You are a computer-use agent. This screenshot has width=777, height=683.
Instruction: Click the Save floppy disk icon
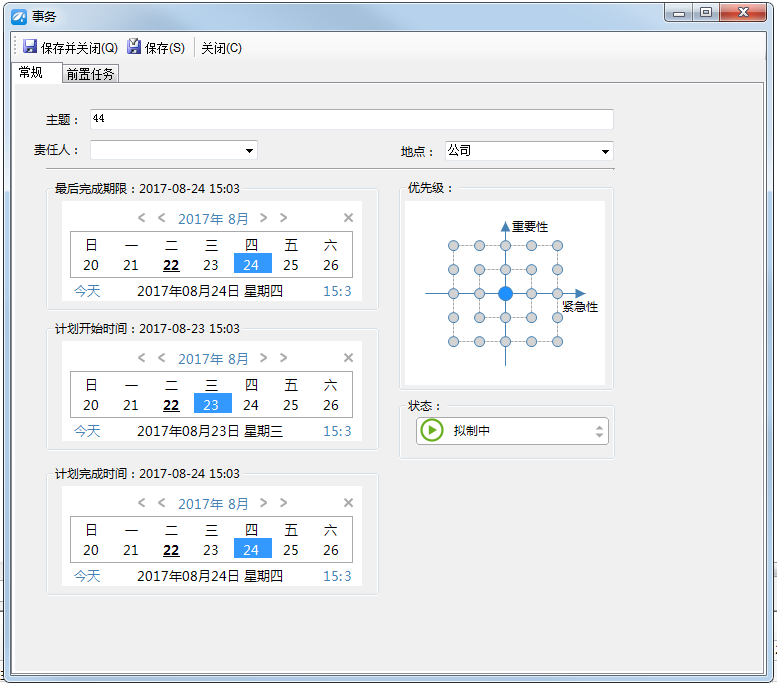pos(134,47)
